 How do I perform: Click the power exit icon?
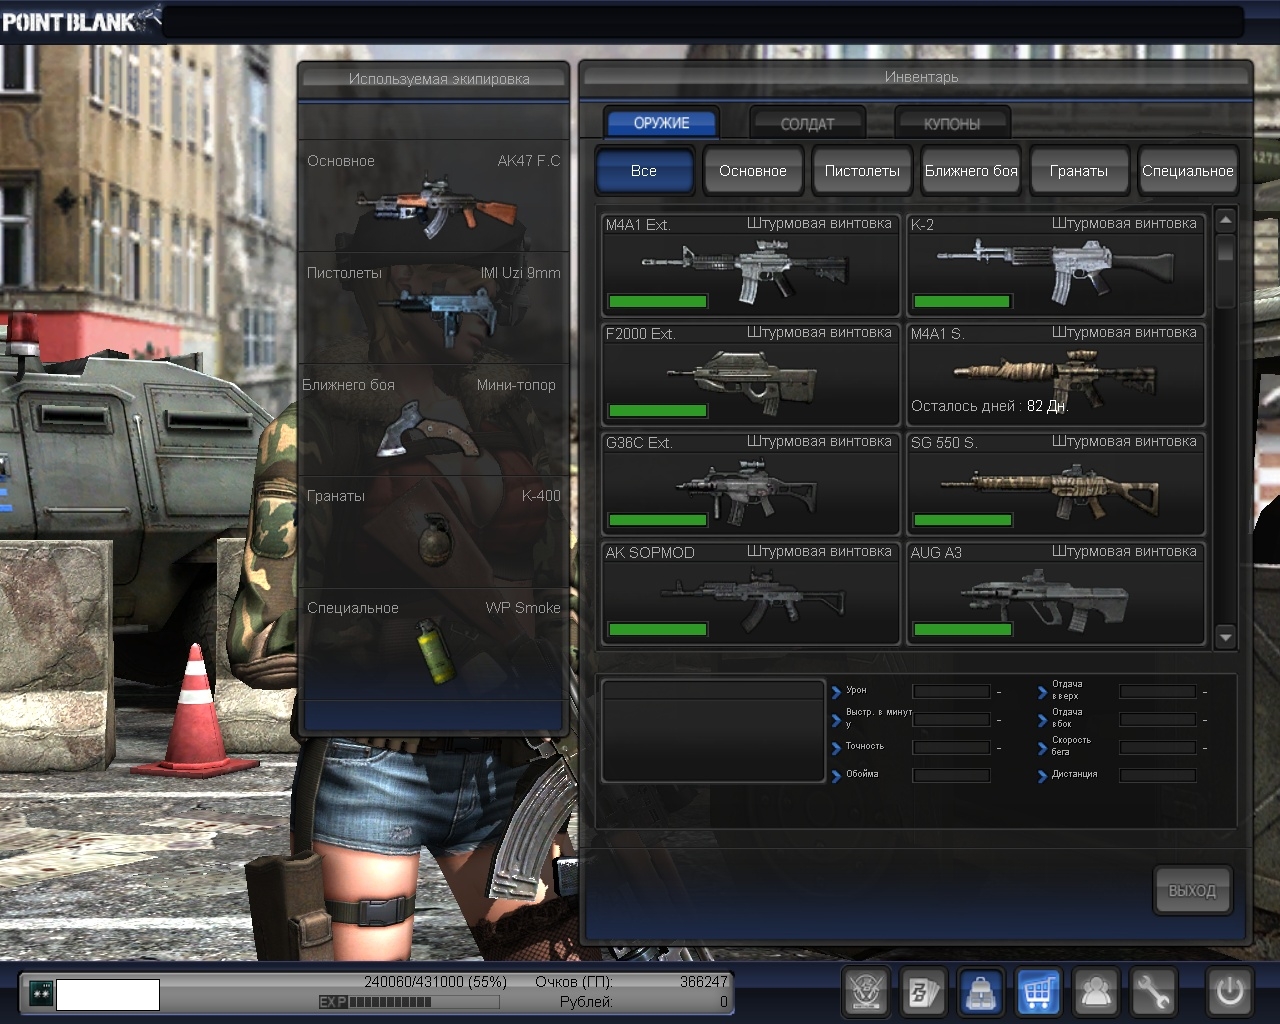click(1229, 992)
